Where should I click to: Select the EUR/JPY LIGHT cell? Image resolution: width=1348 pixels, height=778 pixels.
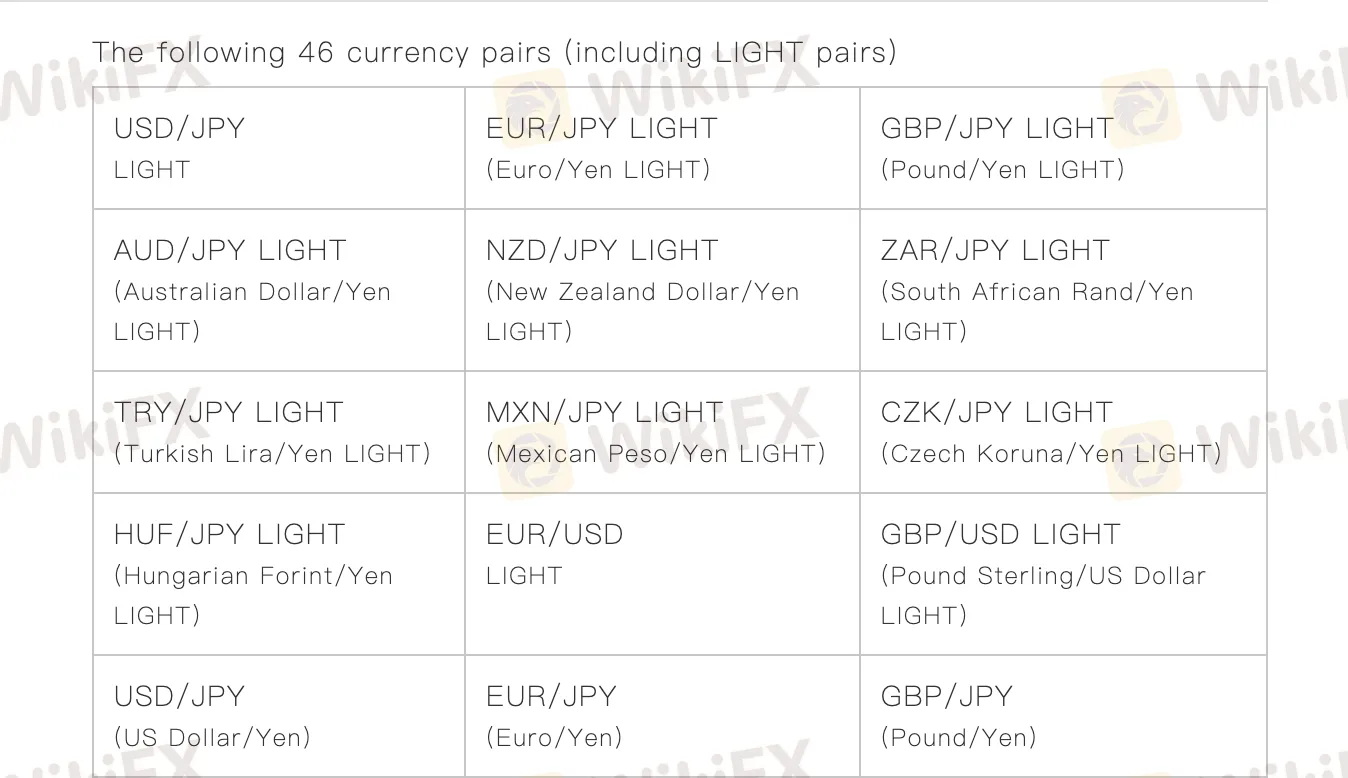coord(662,148)
